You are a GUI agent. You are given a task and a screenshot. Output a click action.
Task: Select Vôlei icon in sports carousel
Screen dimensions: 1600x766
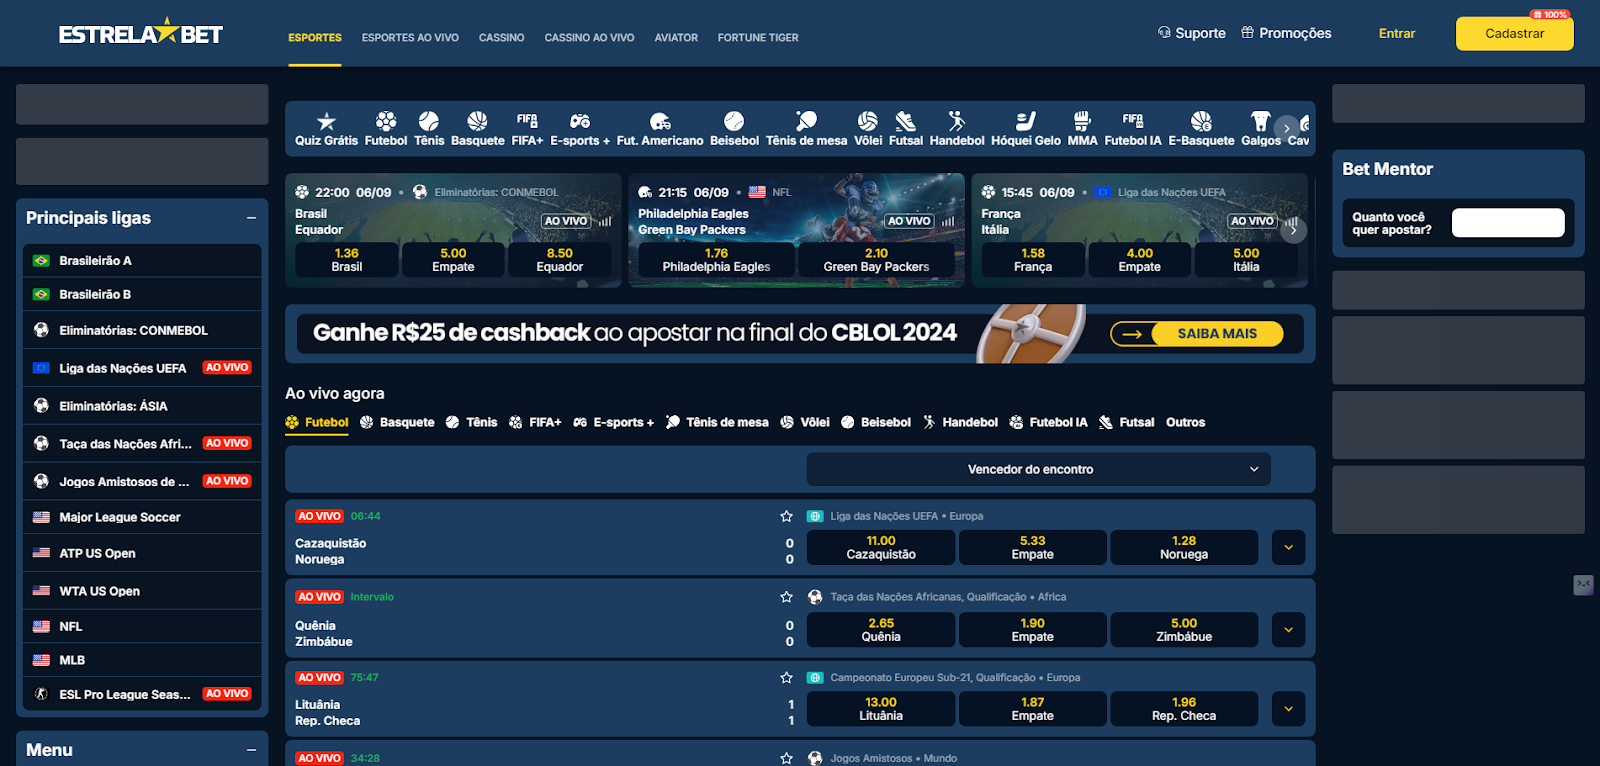pyautogui.click(x=868, y=121)
